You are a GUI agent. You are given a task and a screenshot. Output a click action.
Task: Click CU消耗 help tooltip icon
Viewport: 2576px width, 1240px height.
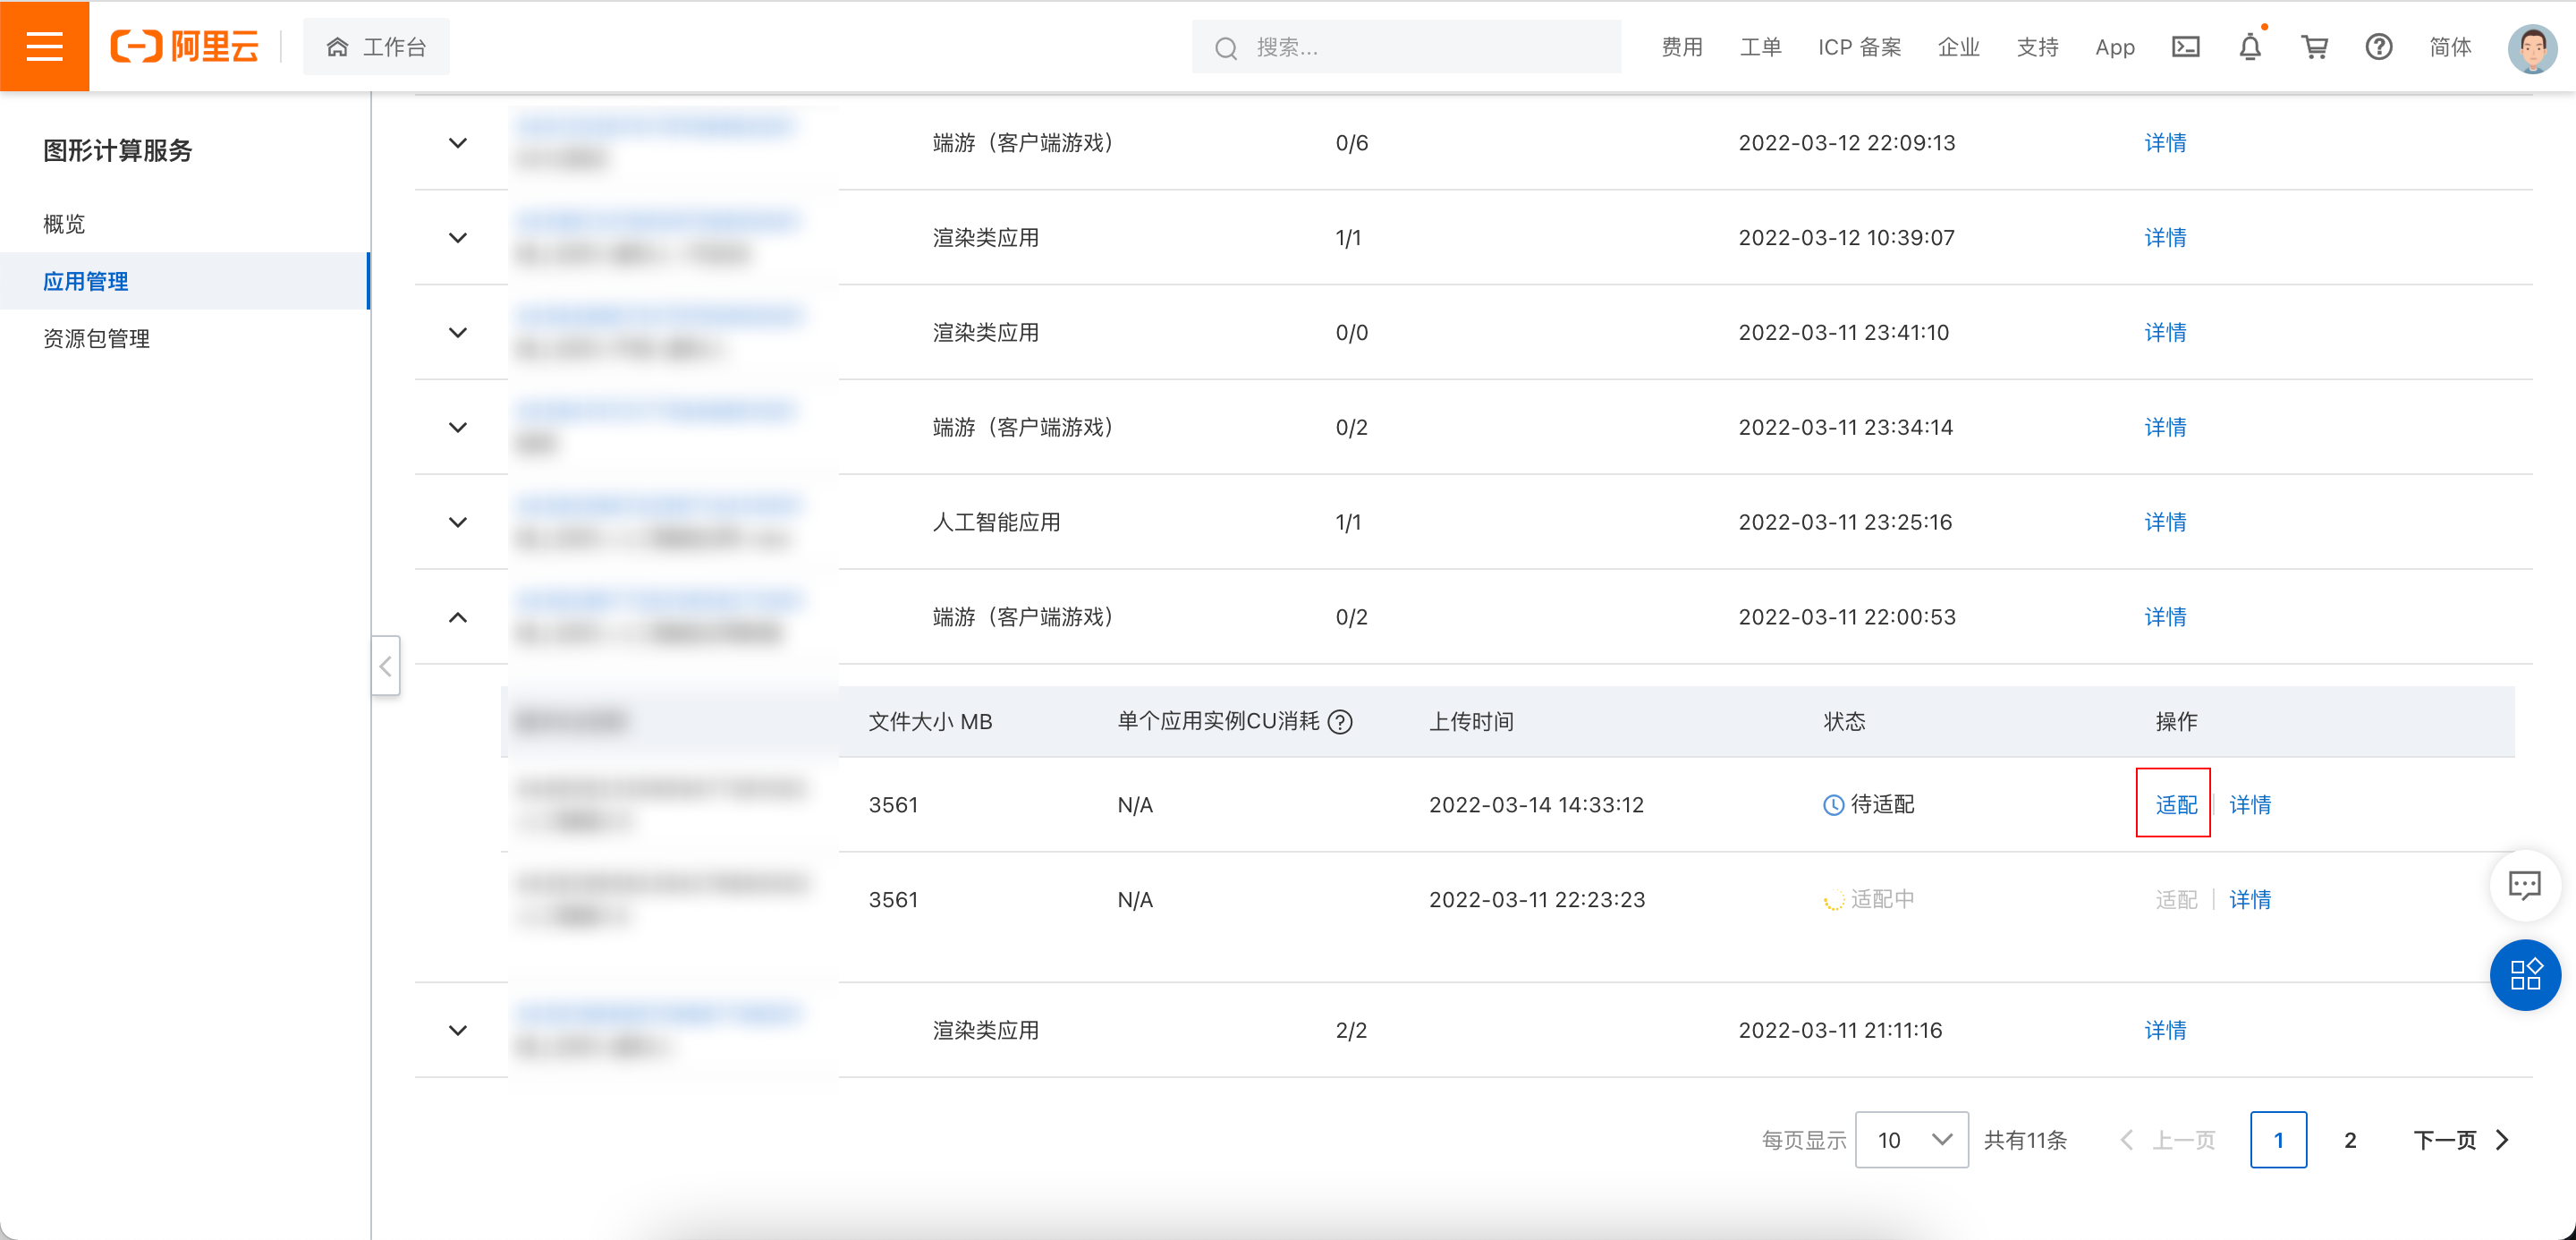click(x=1340, y=722)
